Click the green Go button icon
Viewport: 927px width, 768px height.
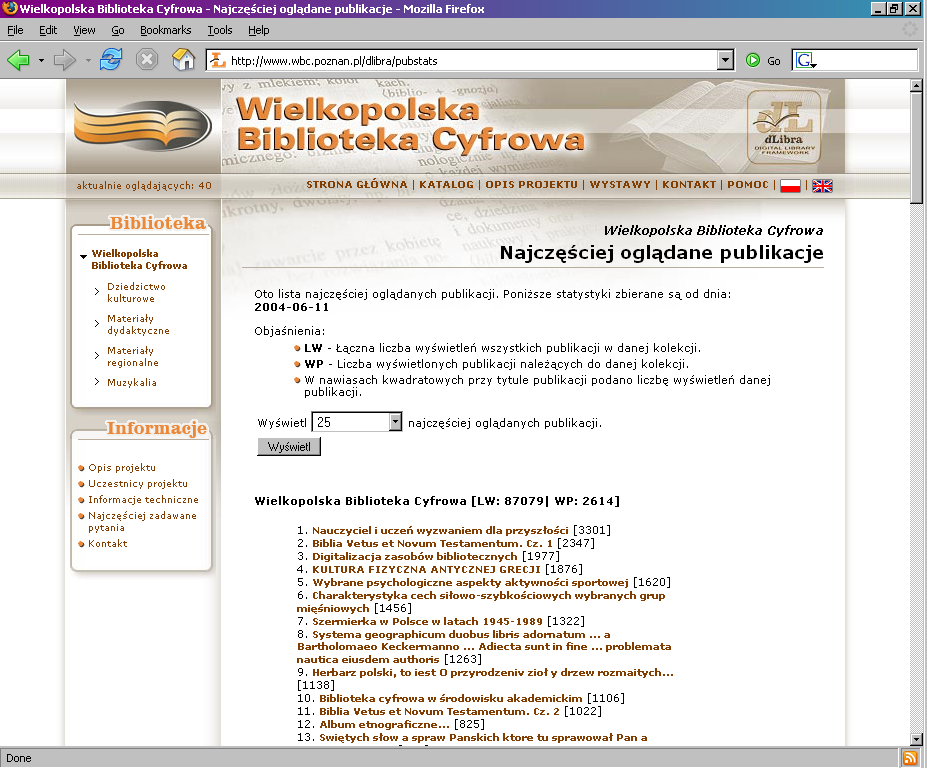(753, 60)
